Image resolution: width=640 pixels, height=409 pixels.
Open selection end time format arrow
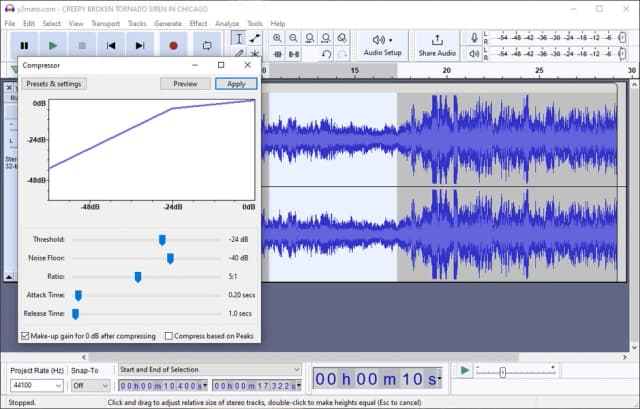299,385
